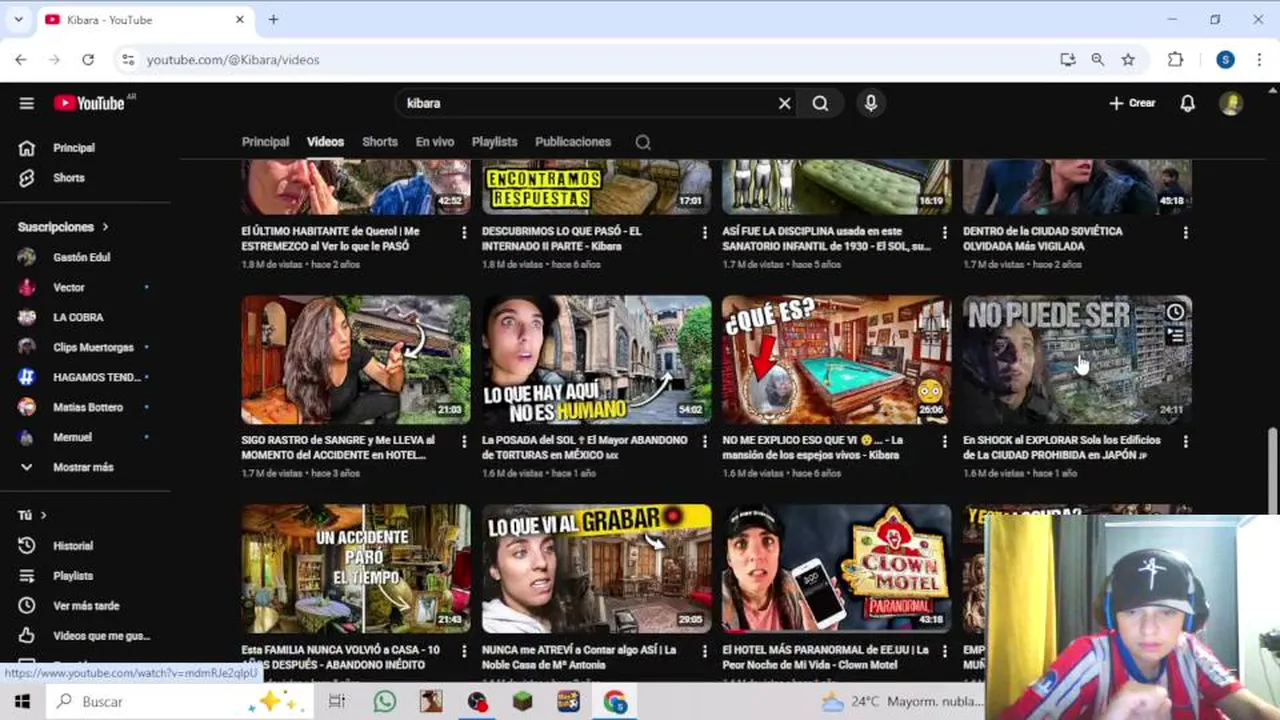Add Japón video to watch later

click(x=1175, y=313)
